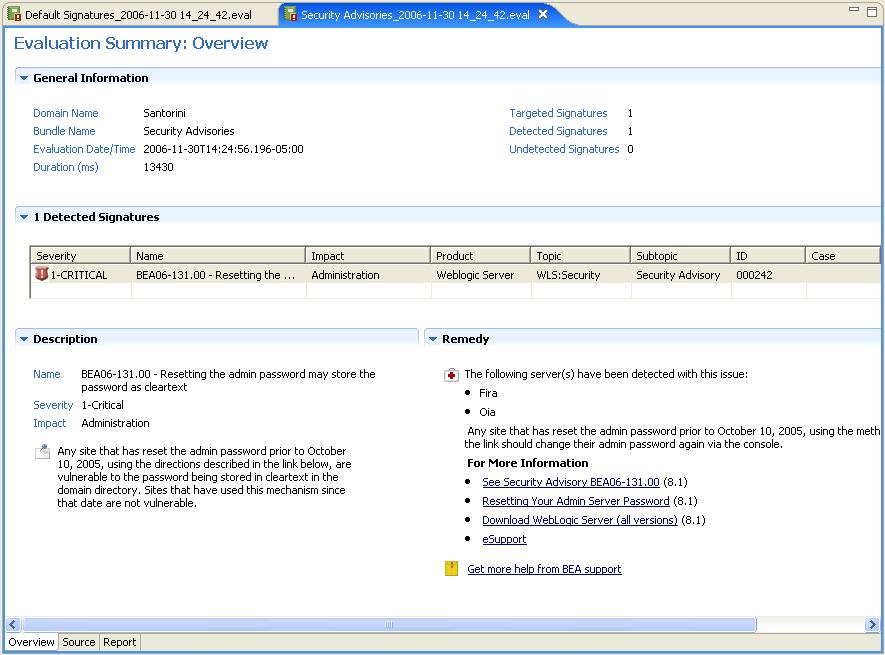Click the For More Information heading
This screenshot has width=885, height=655.
(x=528, y=463)
